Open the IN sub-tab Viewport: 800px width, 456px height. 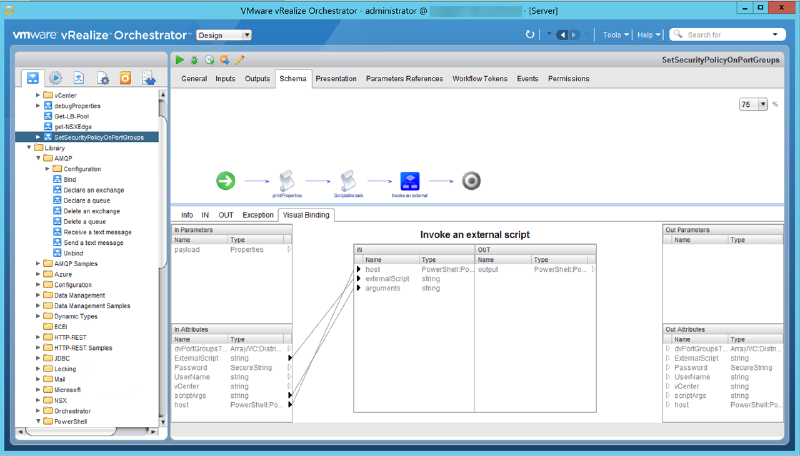pyautogui.click(x=205, y=215)
